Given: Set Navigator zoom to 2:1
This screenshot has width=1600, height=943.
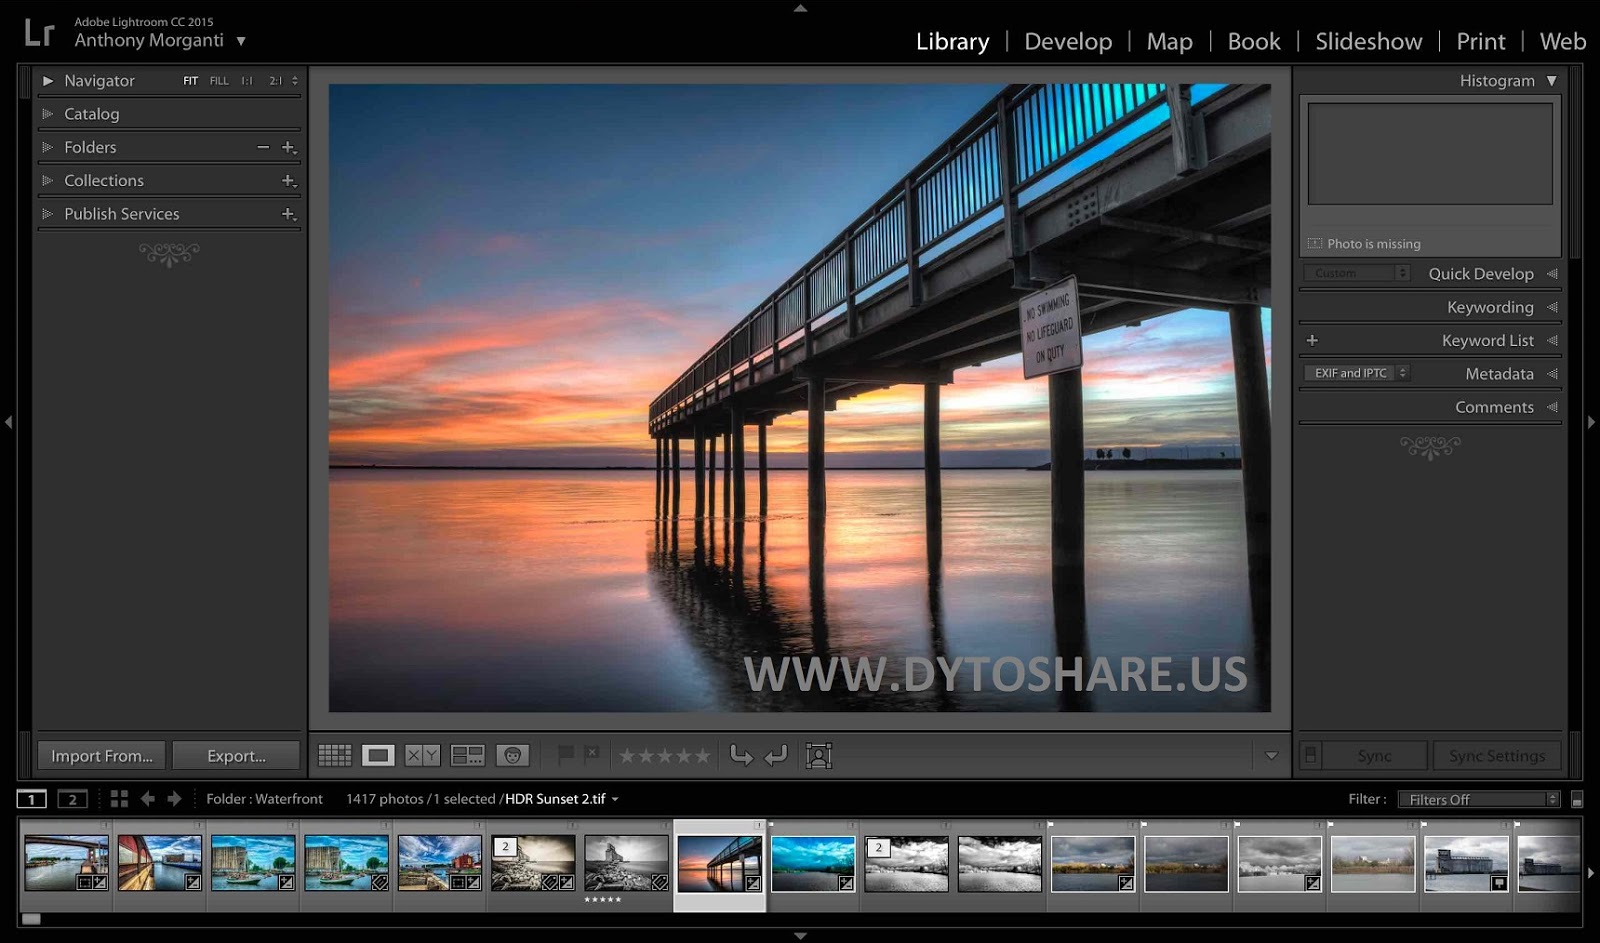Looking at the screenshot, I should click(275, 81).
